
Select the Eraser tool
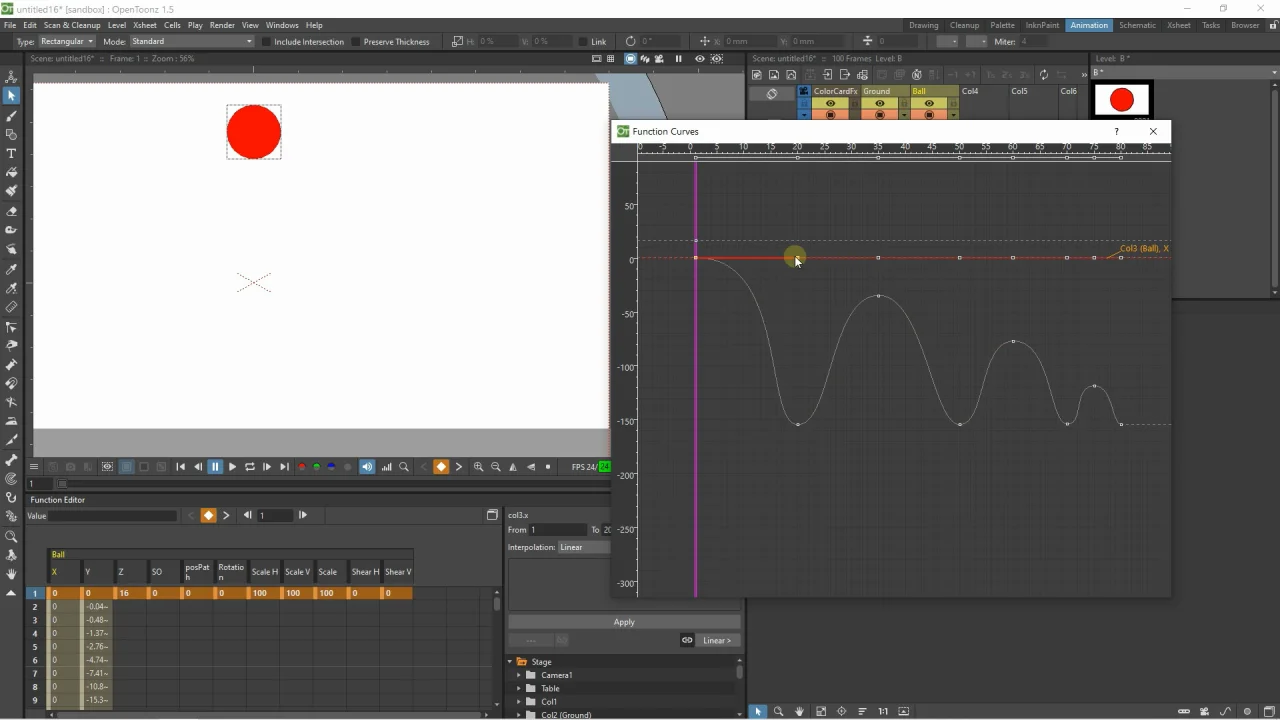(11, 212)
